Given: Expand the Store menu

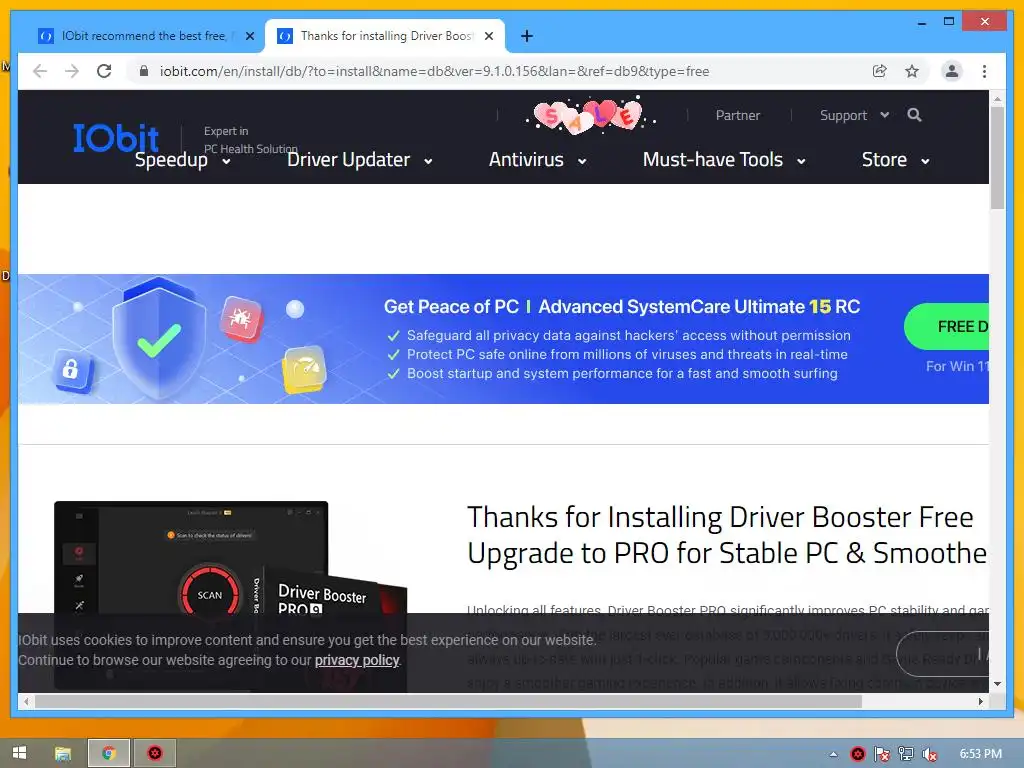Looking at the screenshot, I should click(895, 160).
